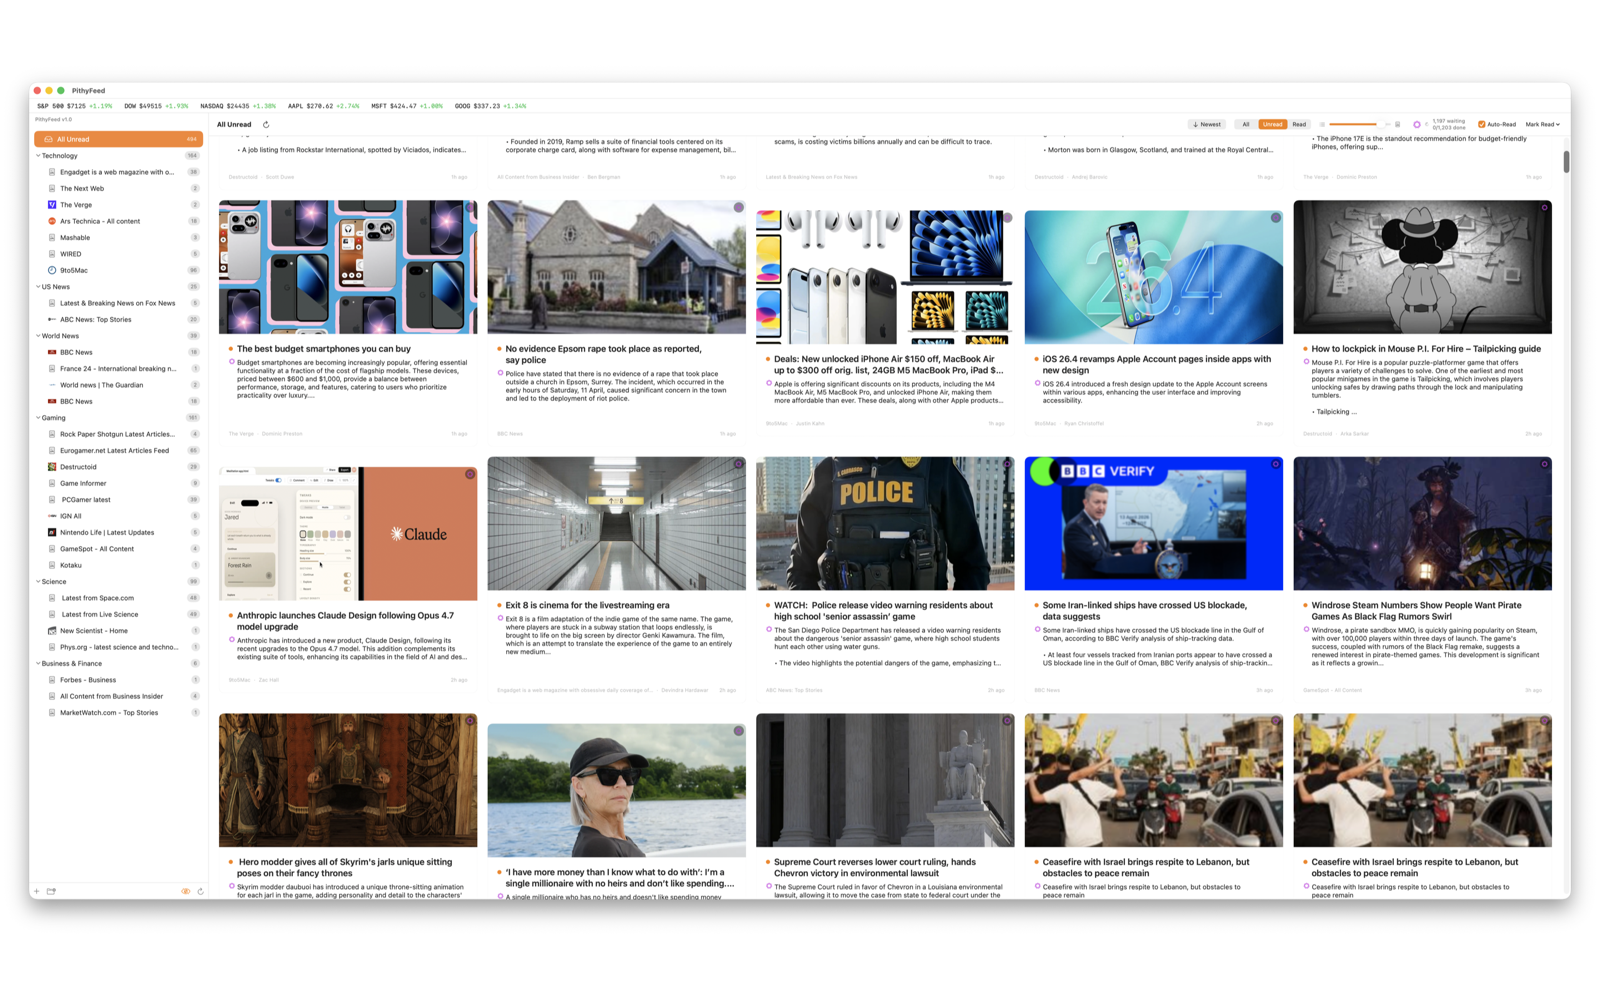Click the add feed plus icon
1600x1000 pixels.
pos(36,891)
